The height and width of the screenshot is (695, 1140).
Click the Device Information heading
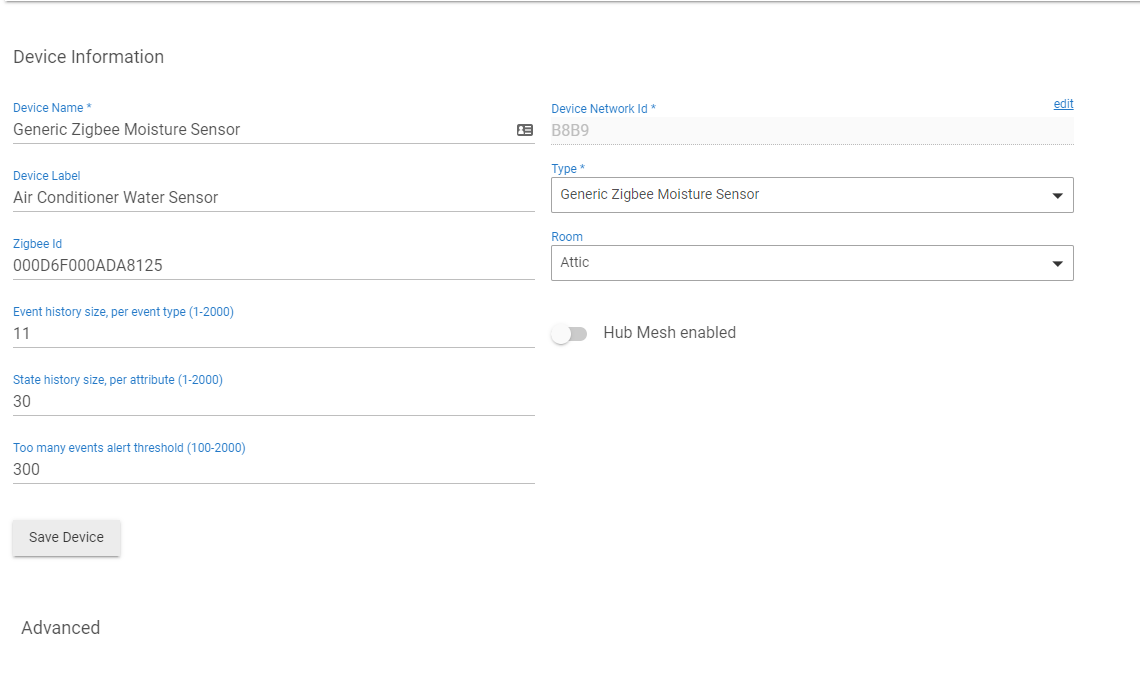coord(89,57)
